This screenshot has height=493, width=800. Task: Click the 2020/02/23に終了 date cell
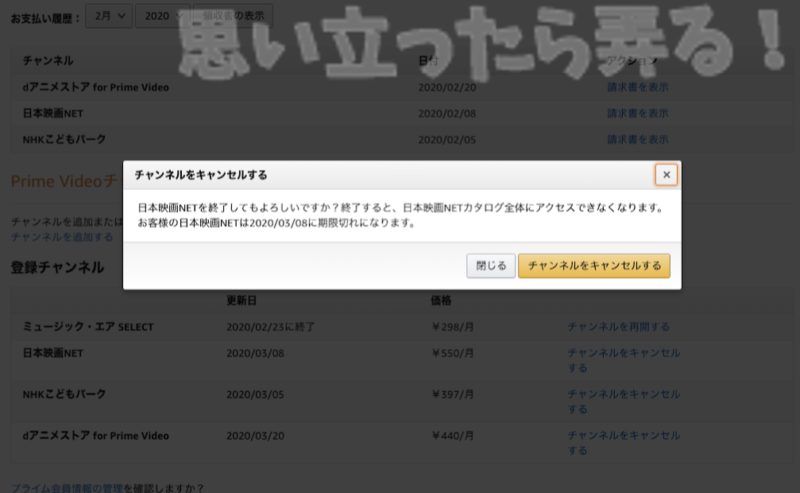[270, 327]
